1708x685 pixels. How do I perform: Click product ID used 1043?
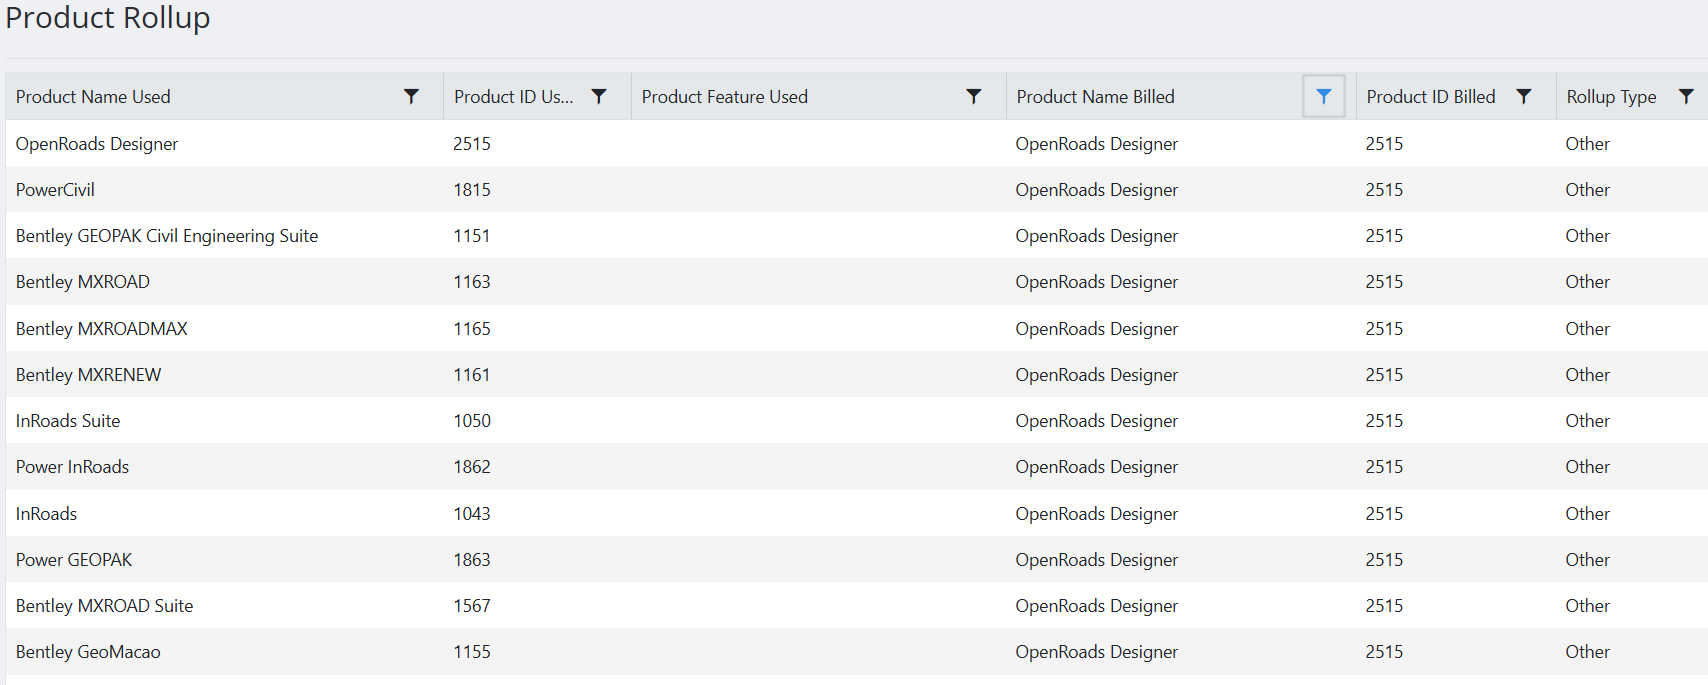point(472,514)
